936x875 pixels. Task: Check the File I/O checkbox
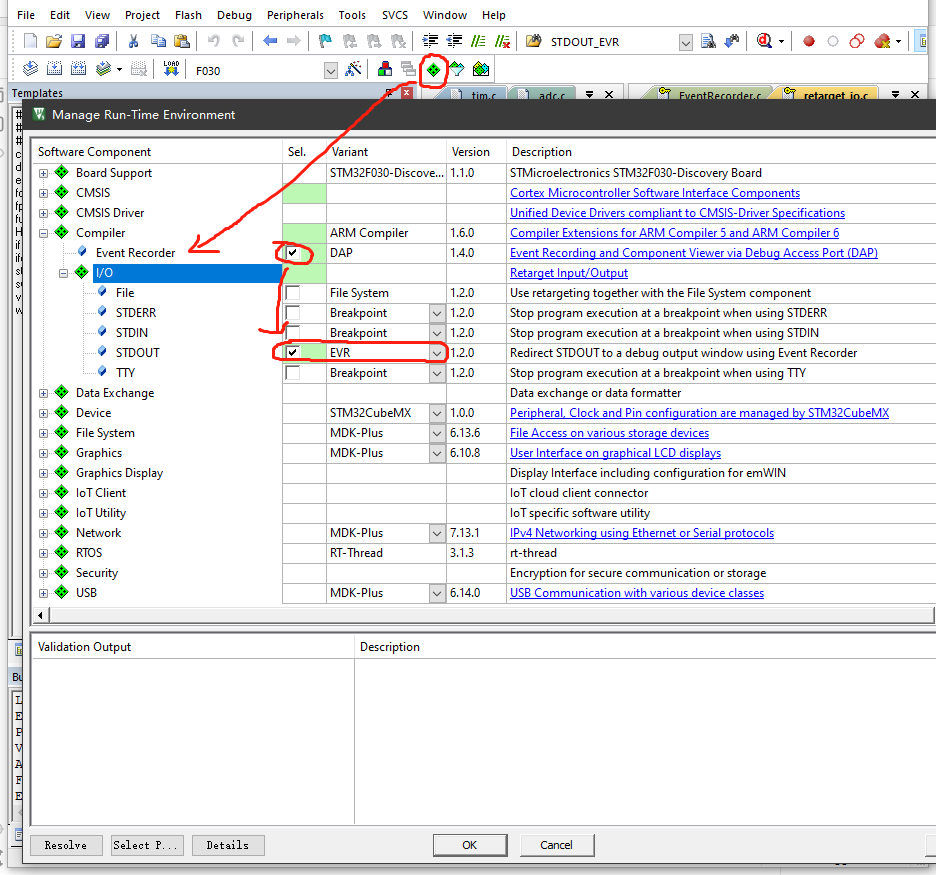coord(292,292)
